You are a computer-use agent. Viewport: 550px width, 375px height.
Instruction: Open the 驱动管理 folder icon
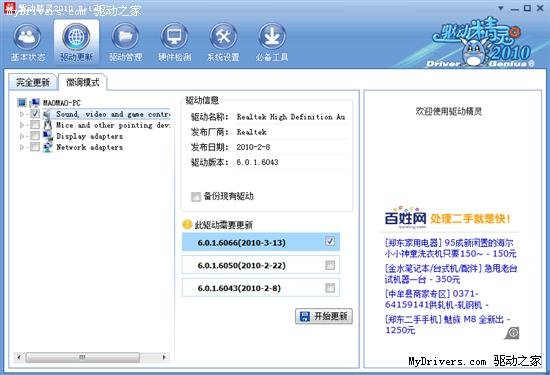click(x=125, y=37)
